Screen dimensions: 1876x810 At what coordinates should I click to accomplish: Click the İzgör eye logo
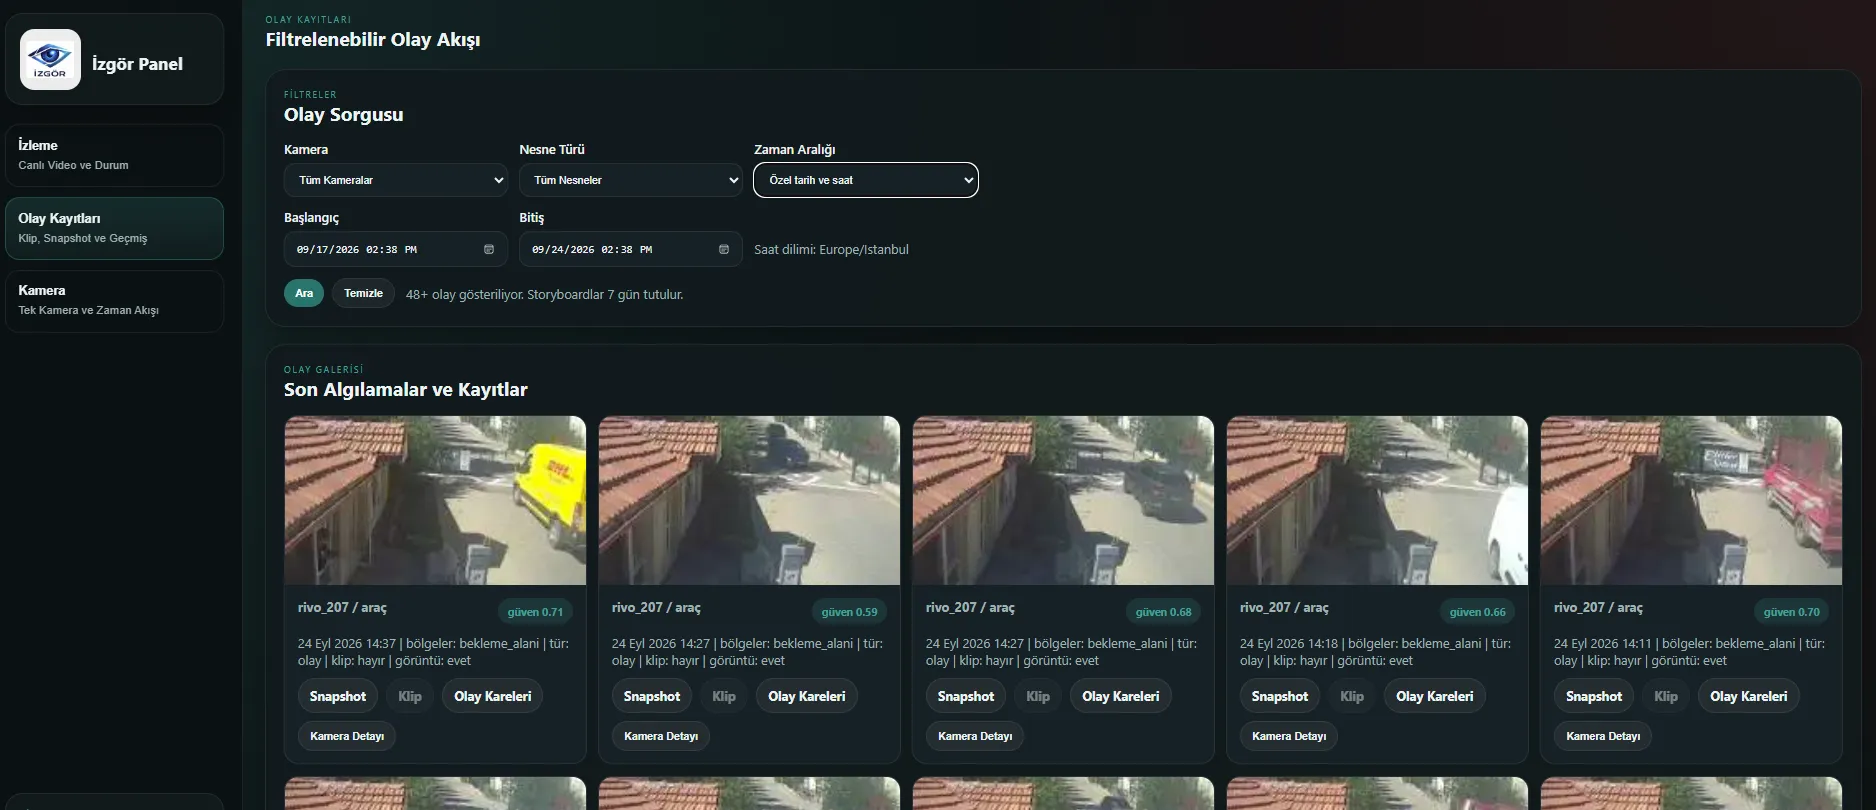50,60
